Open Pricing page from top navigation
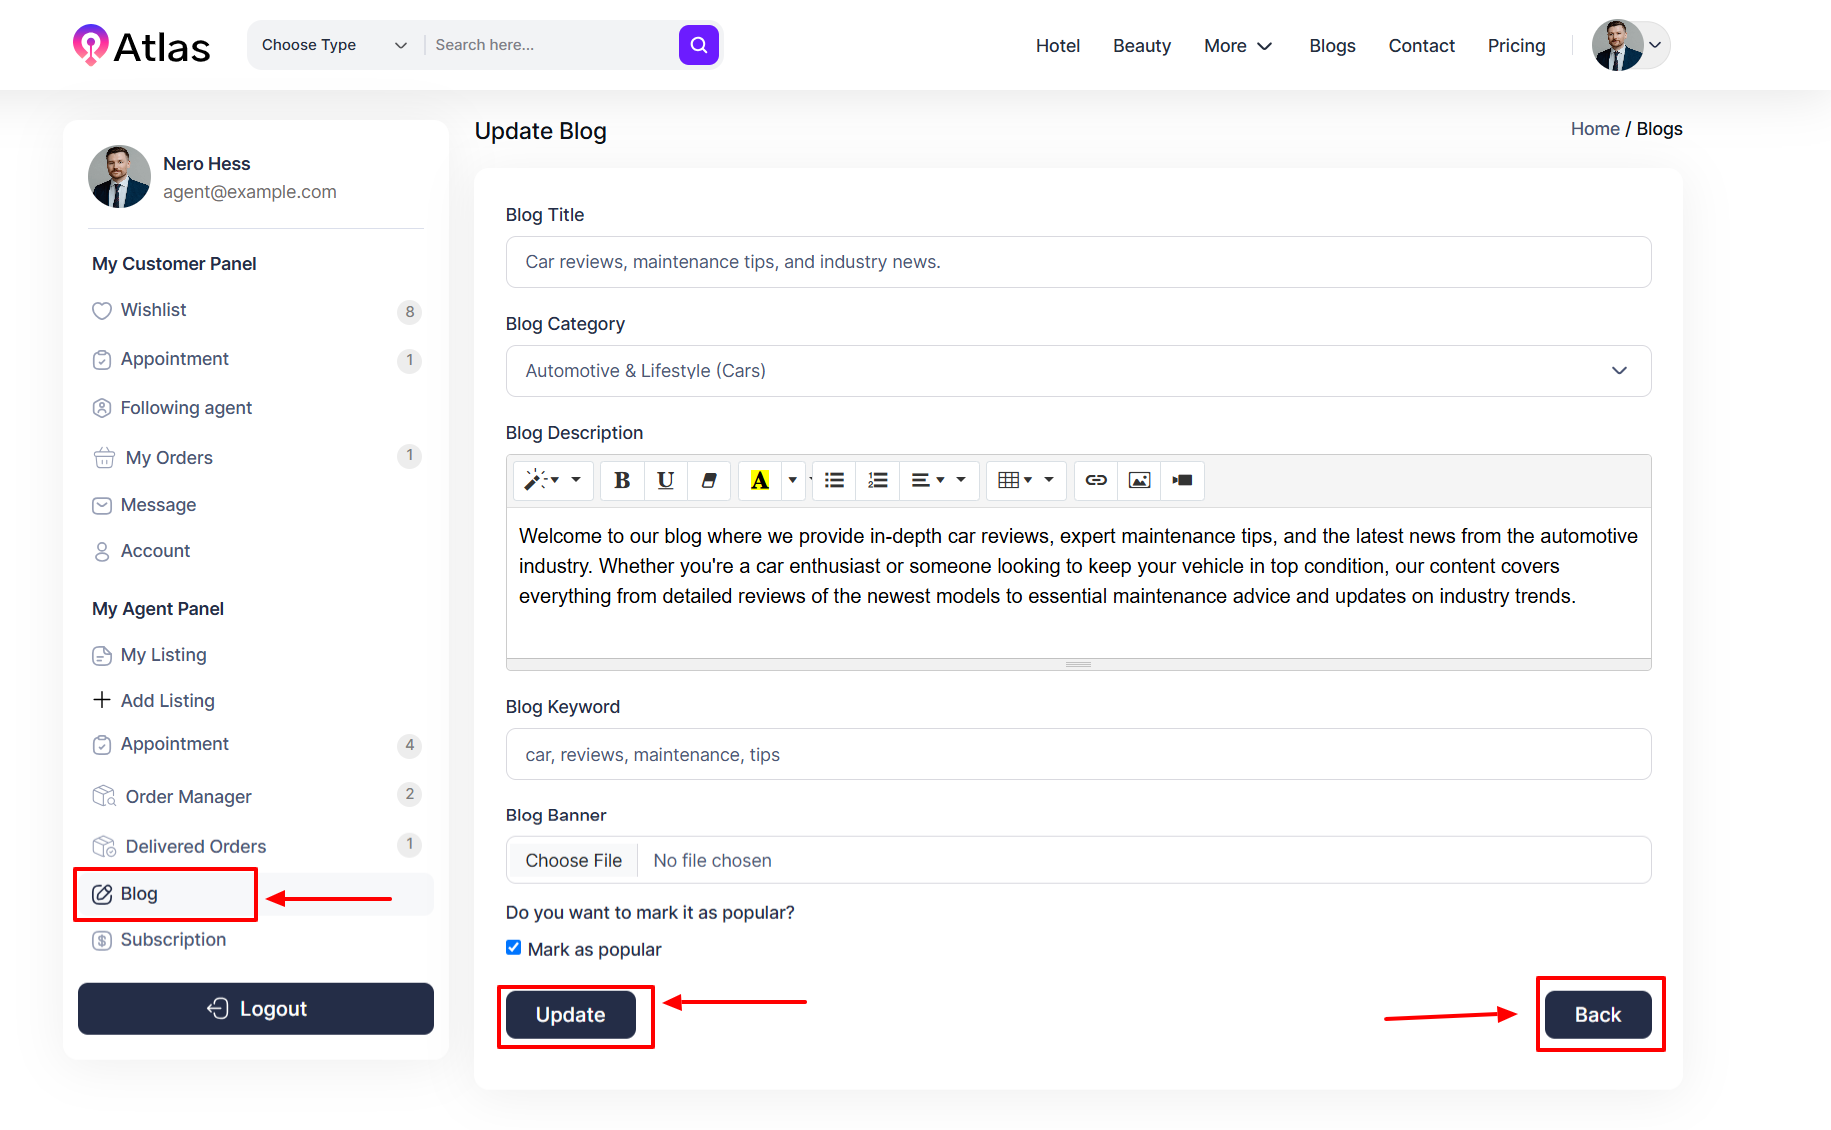 click(x=1516, y=46)
